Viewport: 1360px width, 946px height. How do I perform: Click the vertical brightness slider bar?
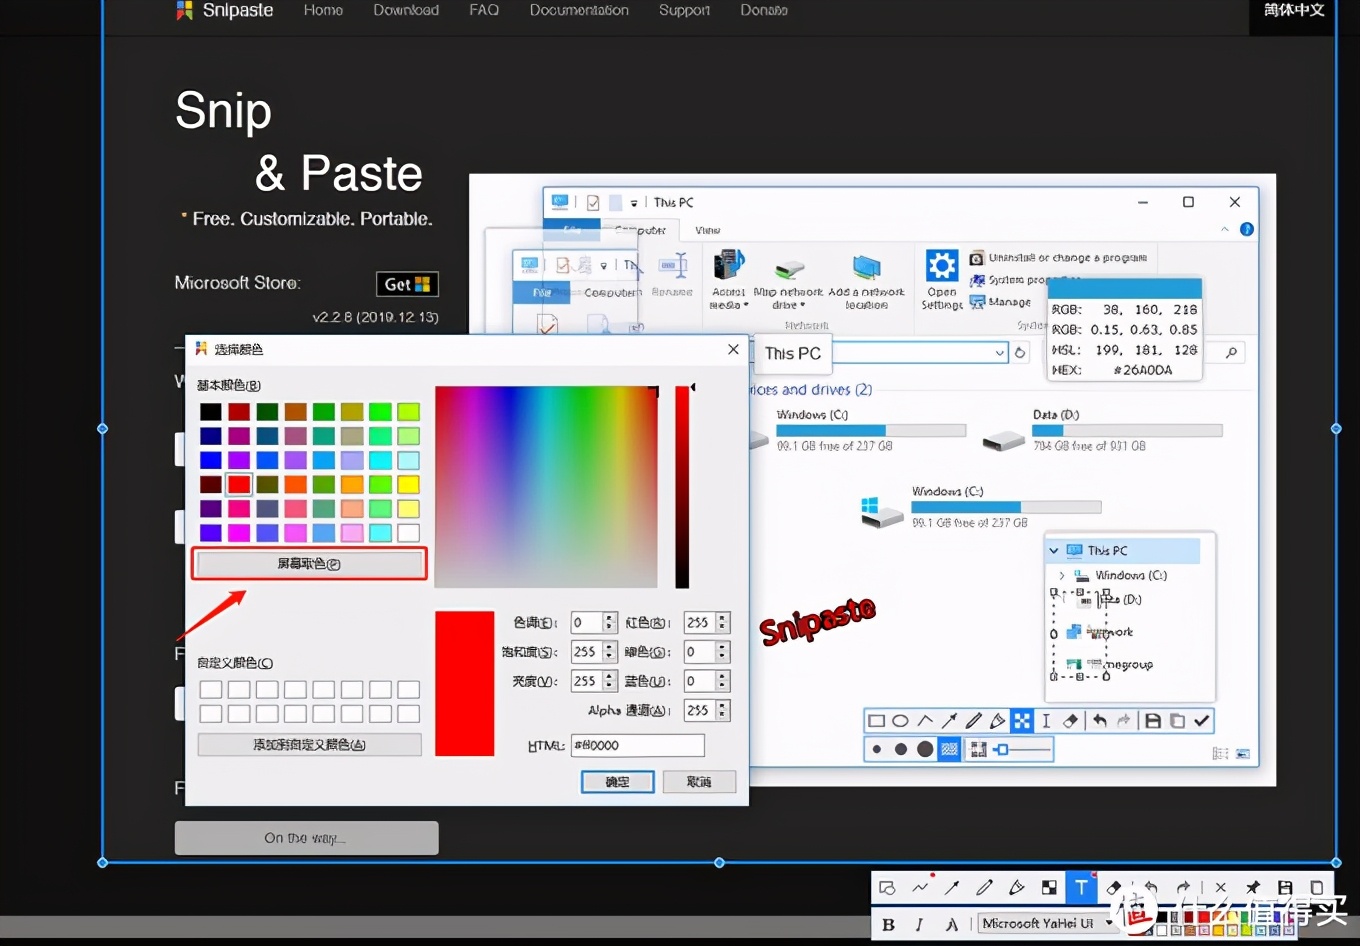click(682, 487)
